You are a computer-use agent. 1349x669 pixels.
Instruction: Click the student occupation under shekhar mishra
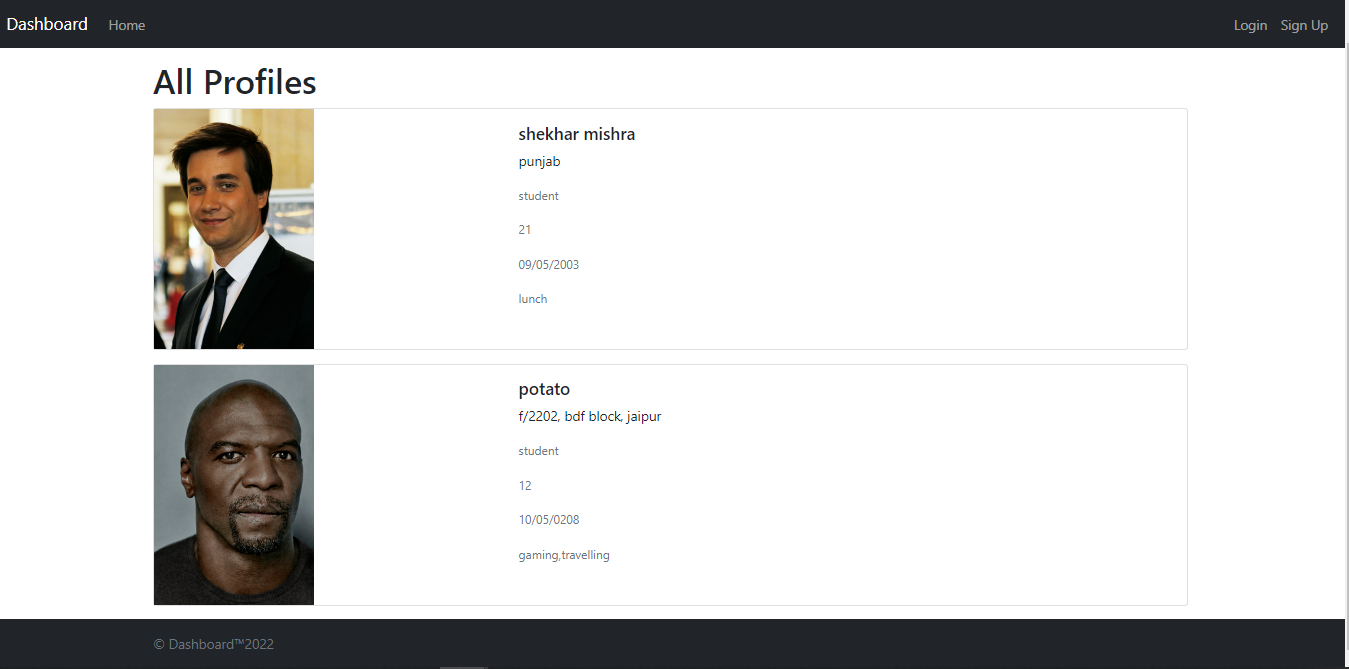point(538,195)
